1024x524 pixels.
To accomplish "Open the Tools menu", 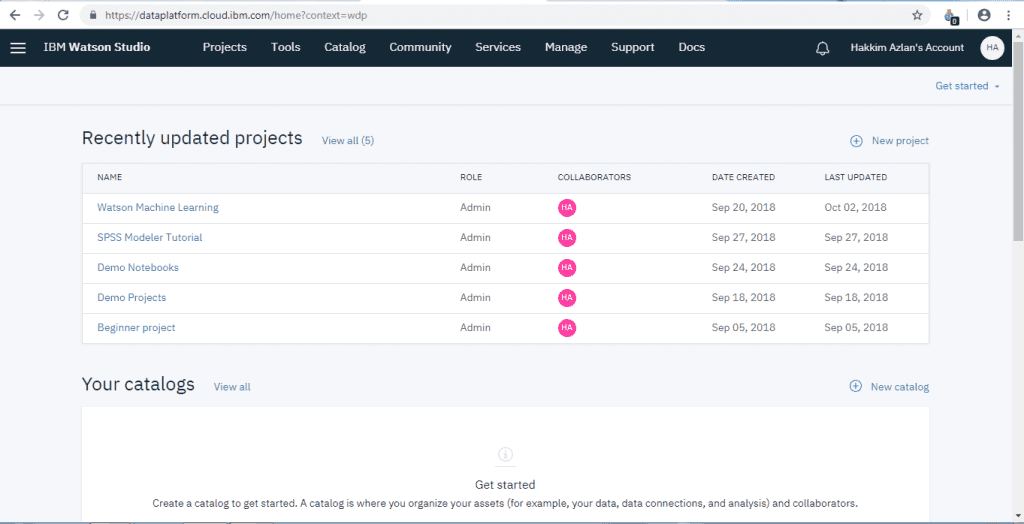I will coord(285,48).
